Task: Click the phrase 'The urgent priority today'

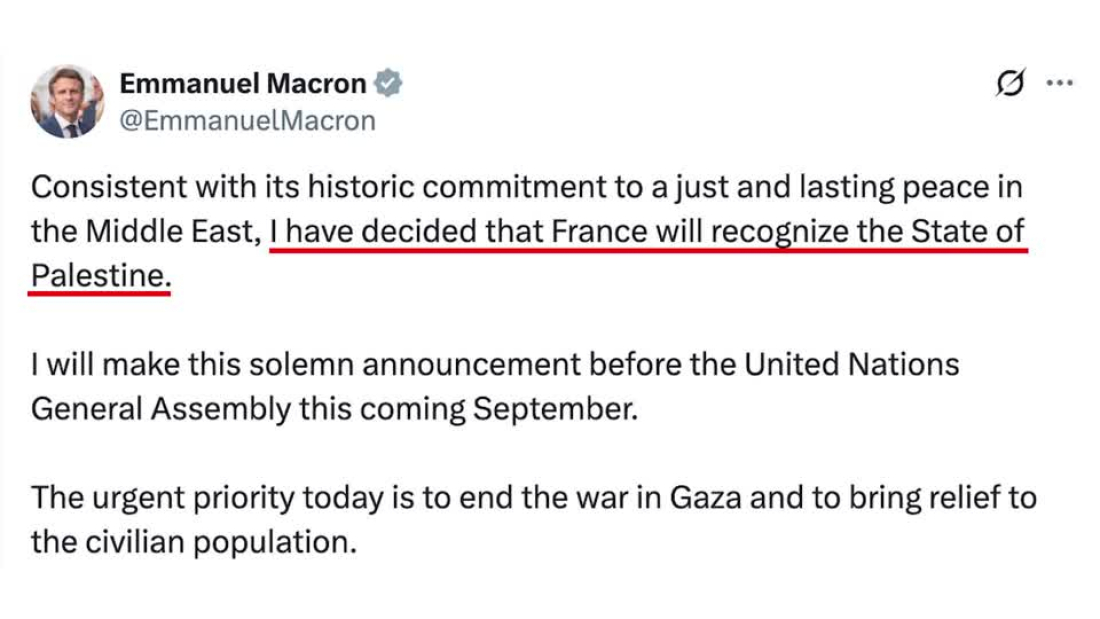Action: pos(207,499)
